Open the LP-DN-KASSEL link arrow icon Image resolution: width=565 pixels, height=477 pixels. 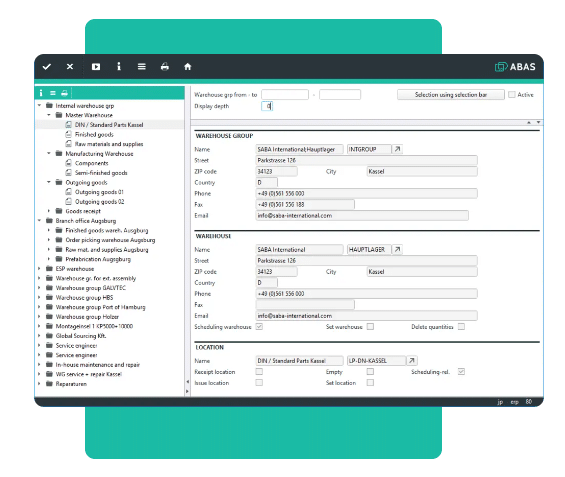(x=412, y=360)
